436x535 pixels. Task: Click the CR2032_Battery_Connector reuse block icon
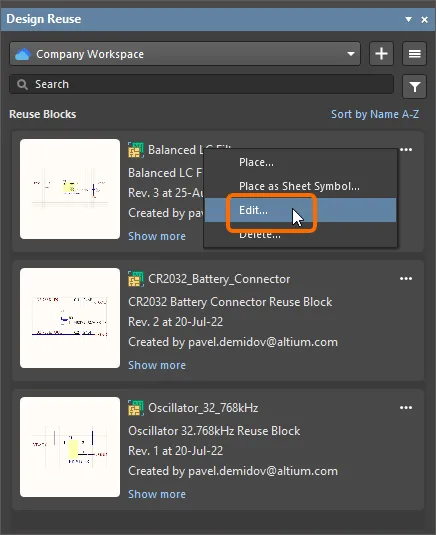click(x=136, y=279)
